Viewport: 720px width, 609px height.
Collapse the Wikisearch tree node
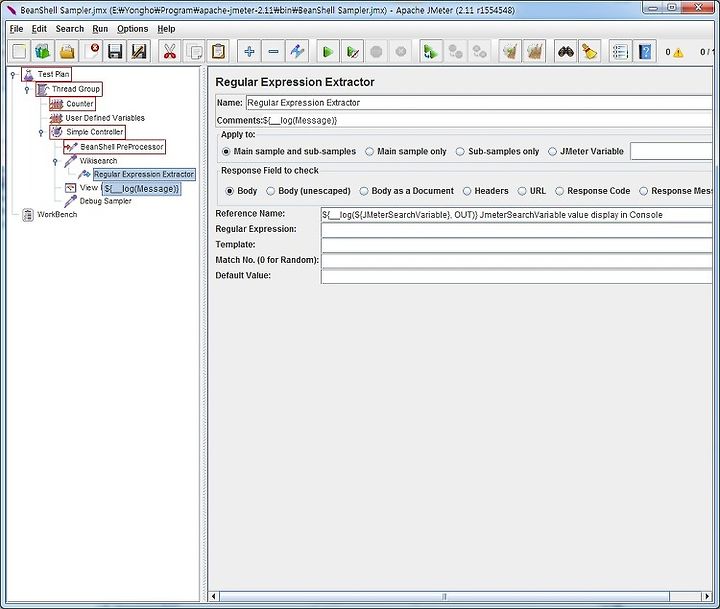[55, 162]
